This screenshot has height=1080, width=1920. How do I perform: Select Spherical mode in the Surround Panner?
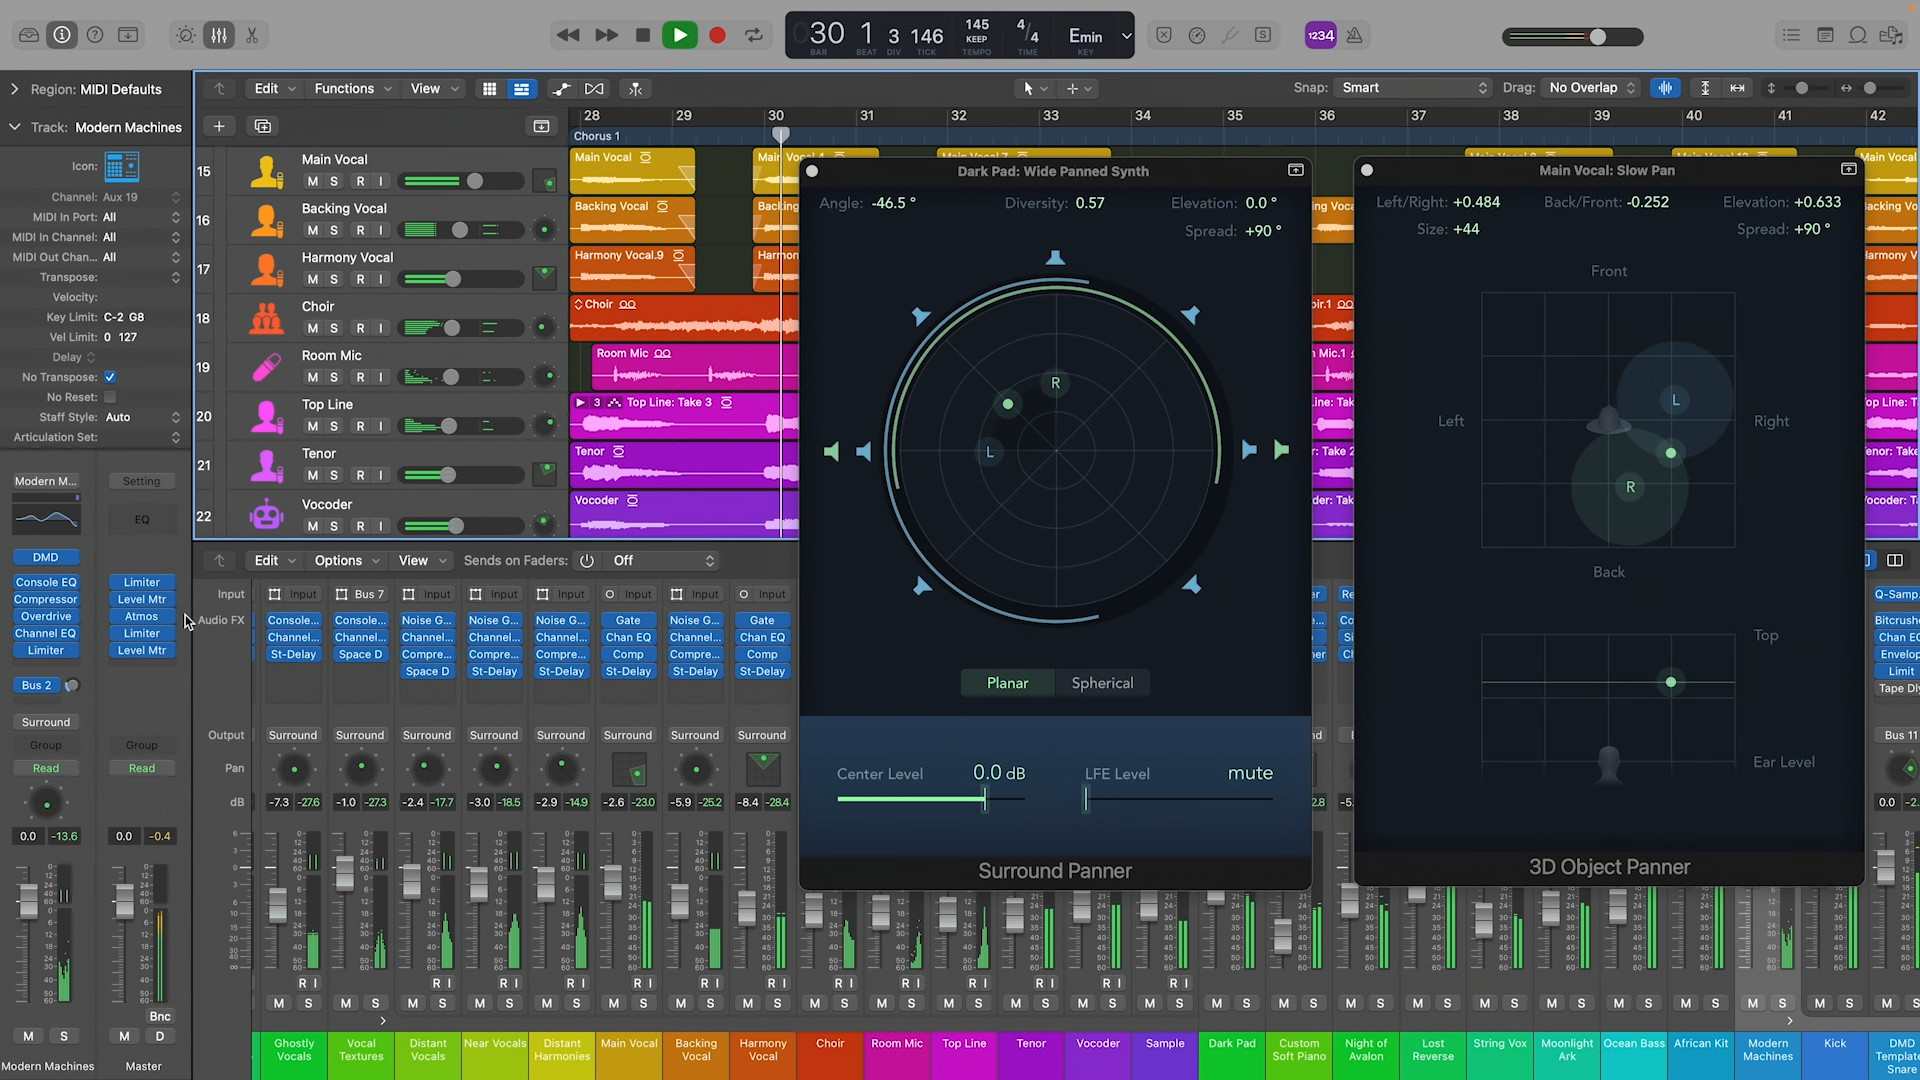click(x=1102, y=683)
